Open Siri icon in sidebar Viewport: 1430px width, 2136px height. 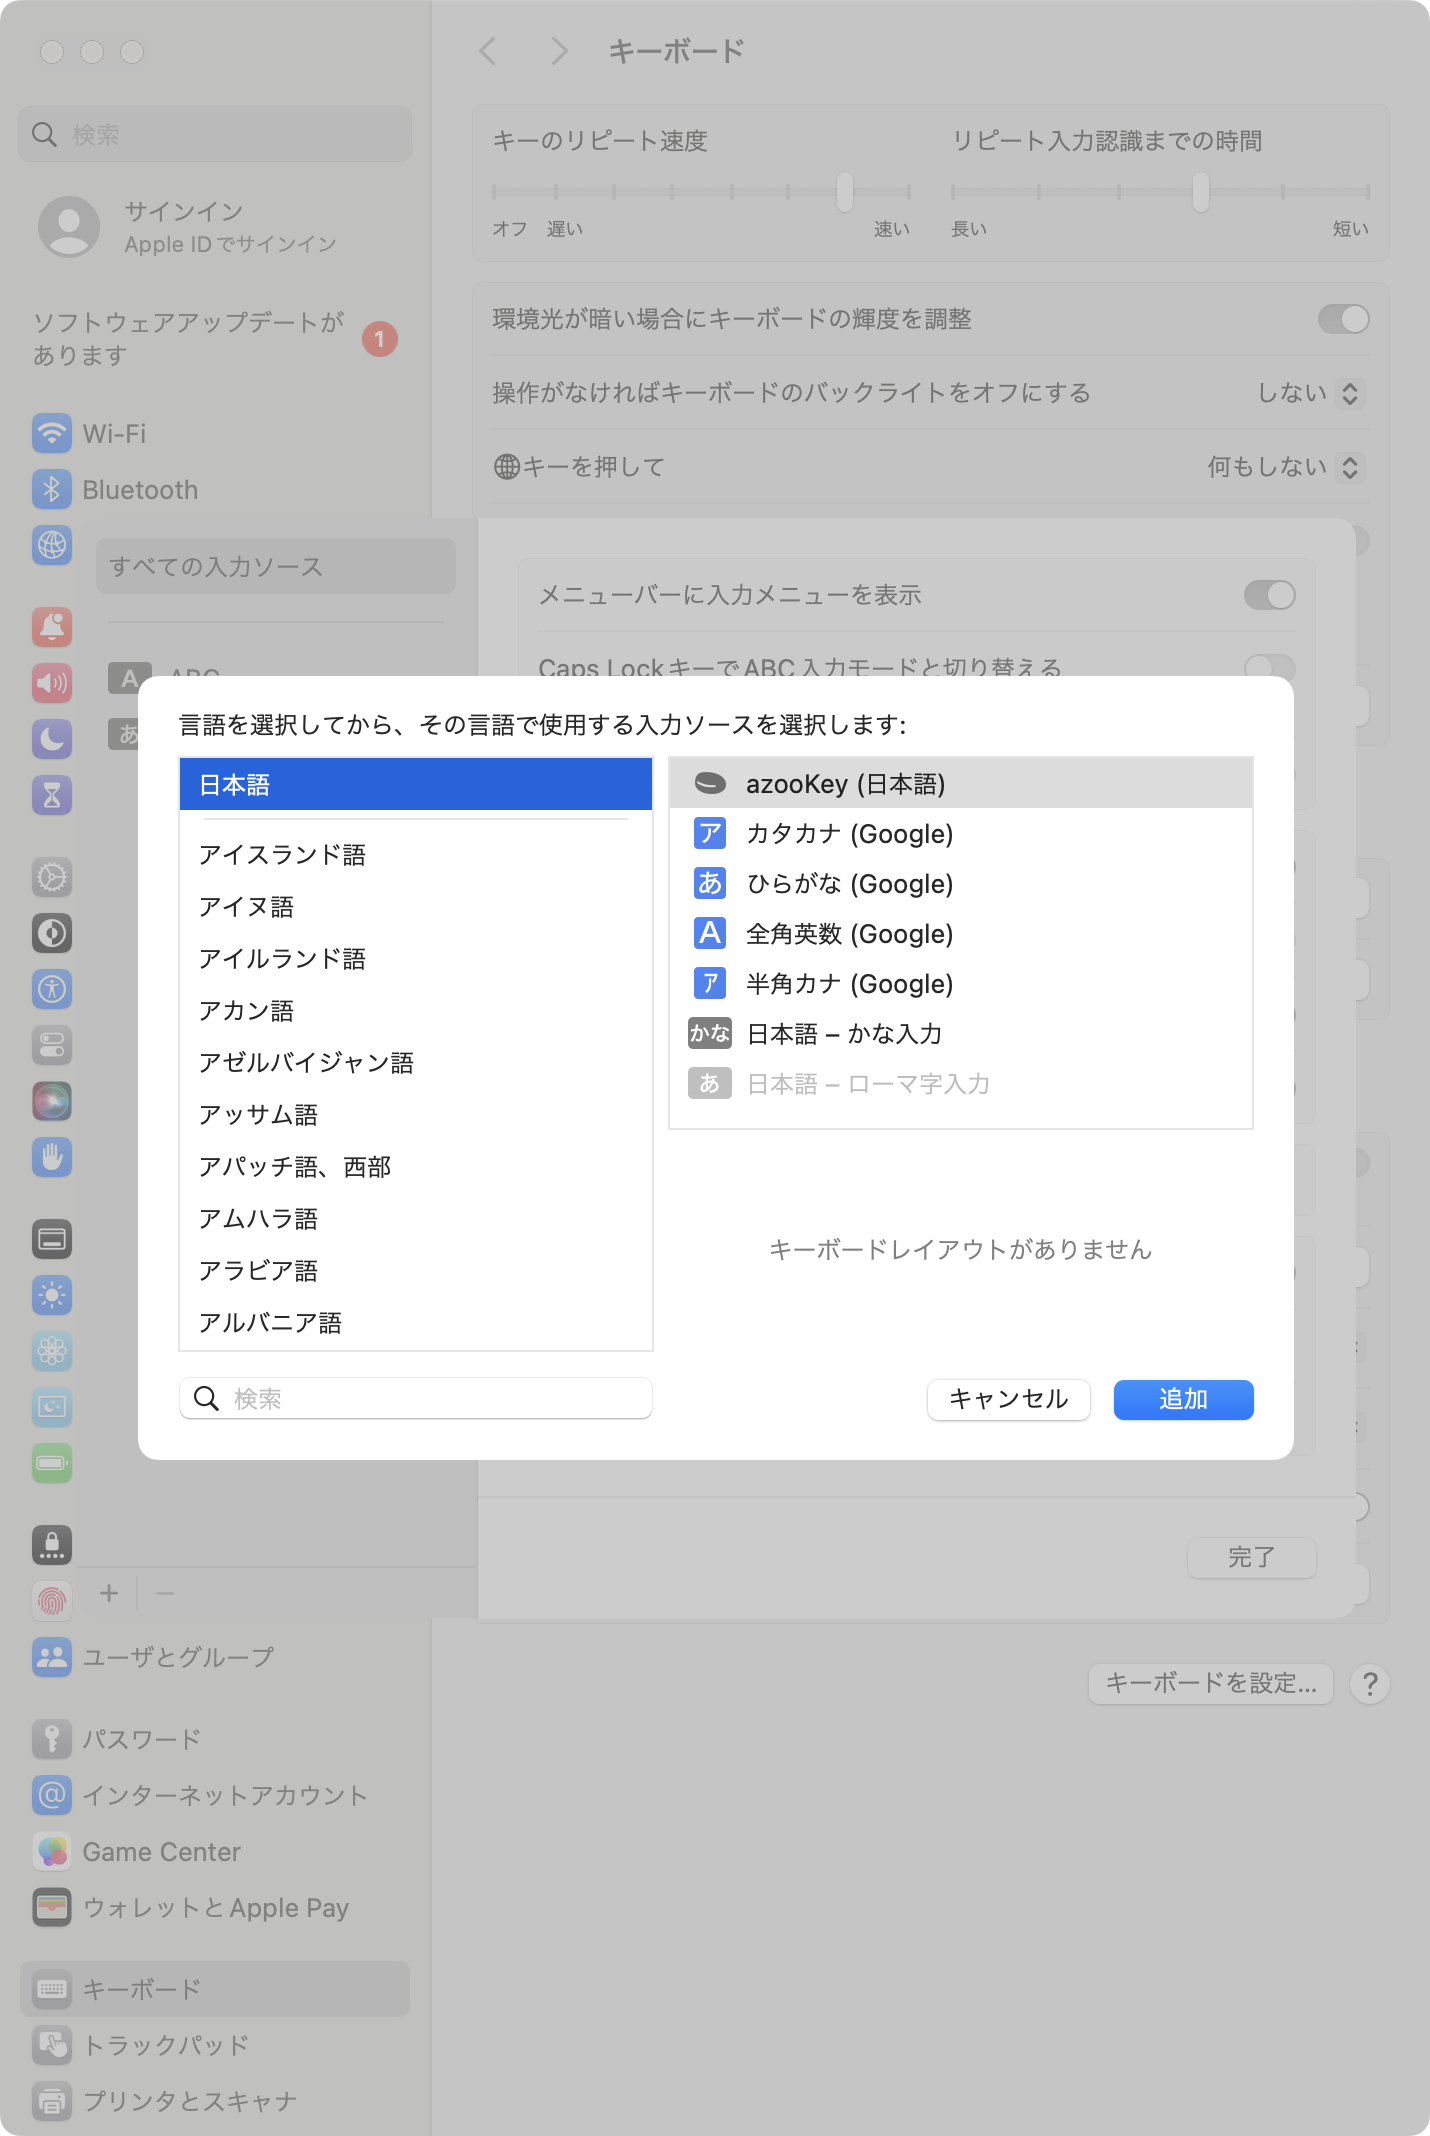(x=52, y=1101)
